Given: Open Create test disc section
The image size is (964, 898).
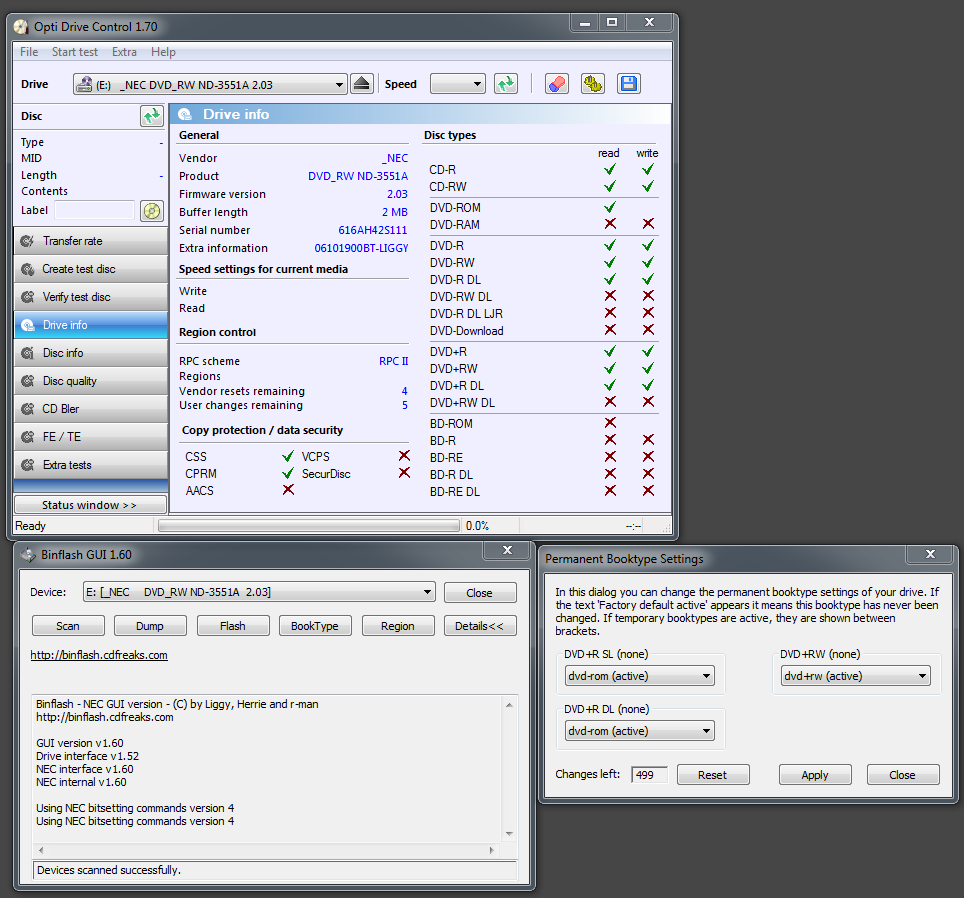Looking at the screenshot, I should click(x=90, y=269).
